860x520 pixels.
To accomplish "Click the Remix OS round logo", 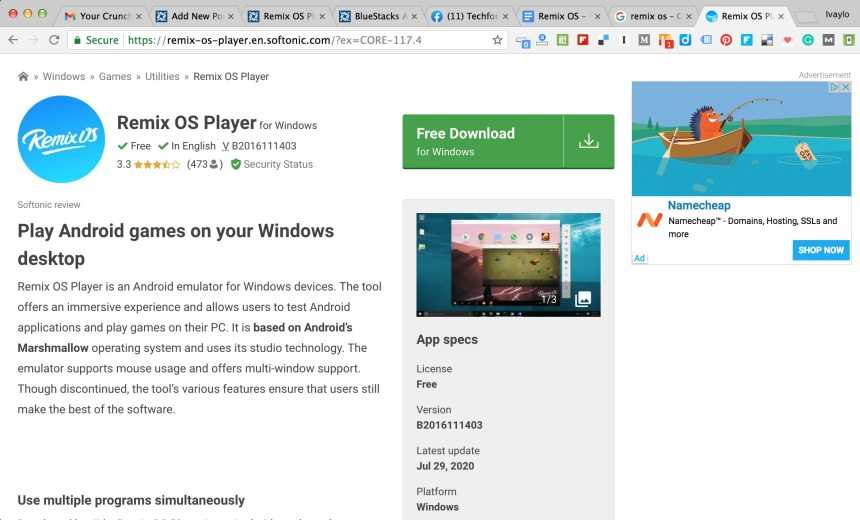I will [x=61, y=139].
